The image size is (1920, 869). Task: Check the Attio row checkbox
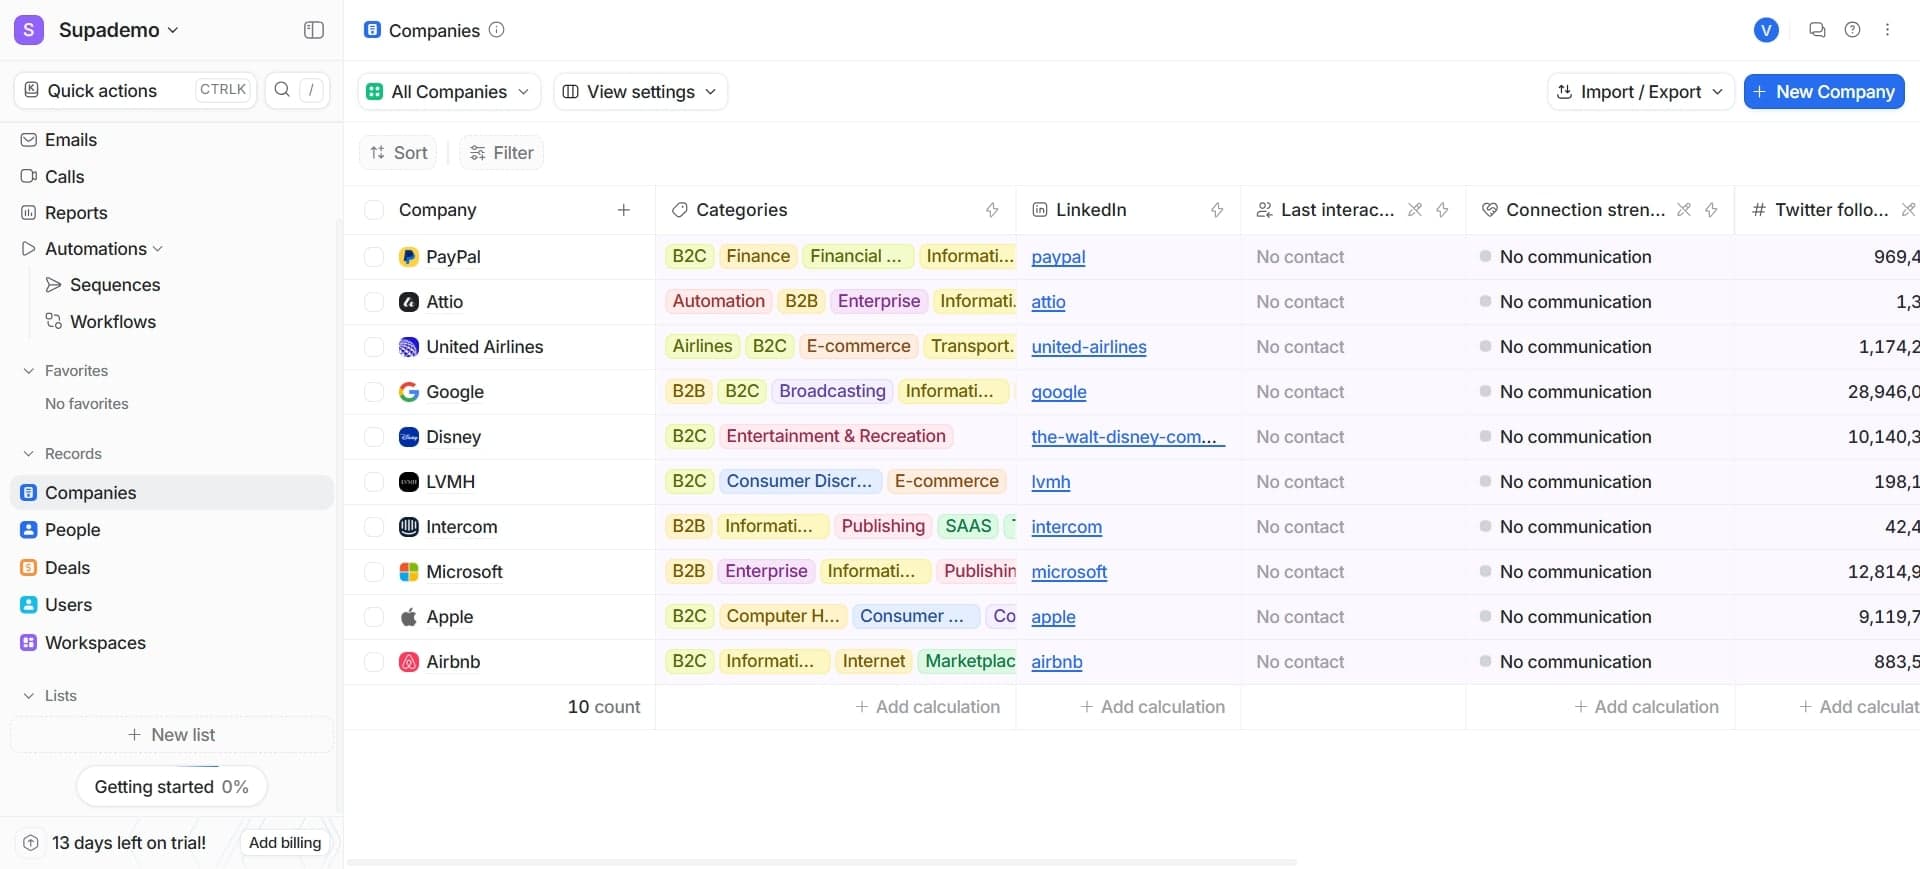click(374, 302)
